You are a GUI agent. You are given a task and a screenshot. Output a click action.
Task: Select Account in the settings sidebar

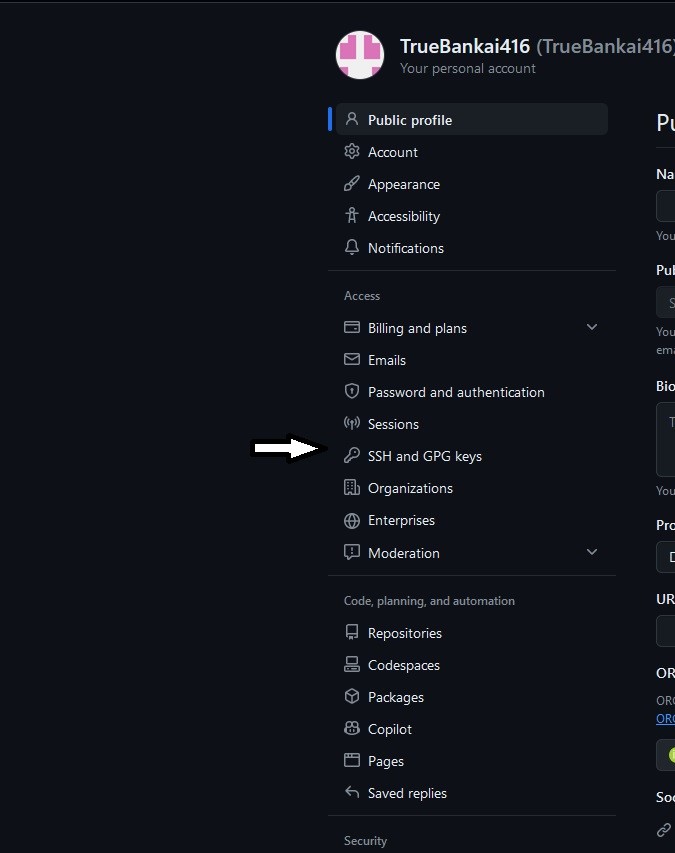point(392,151)
